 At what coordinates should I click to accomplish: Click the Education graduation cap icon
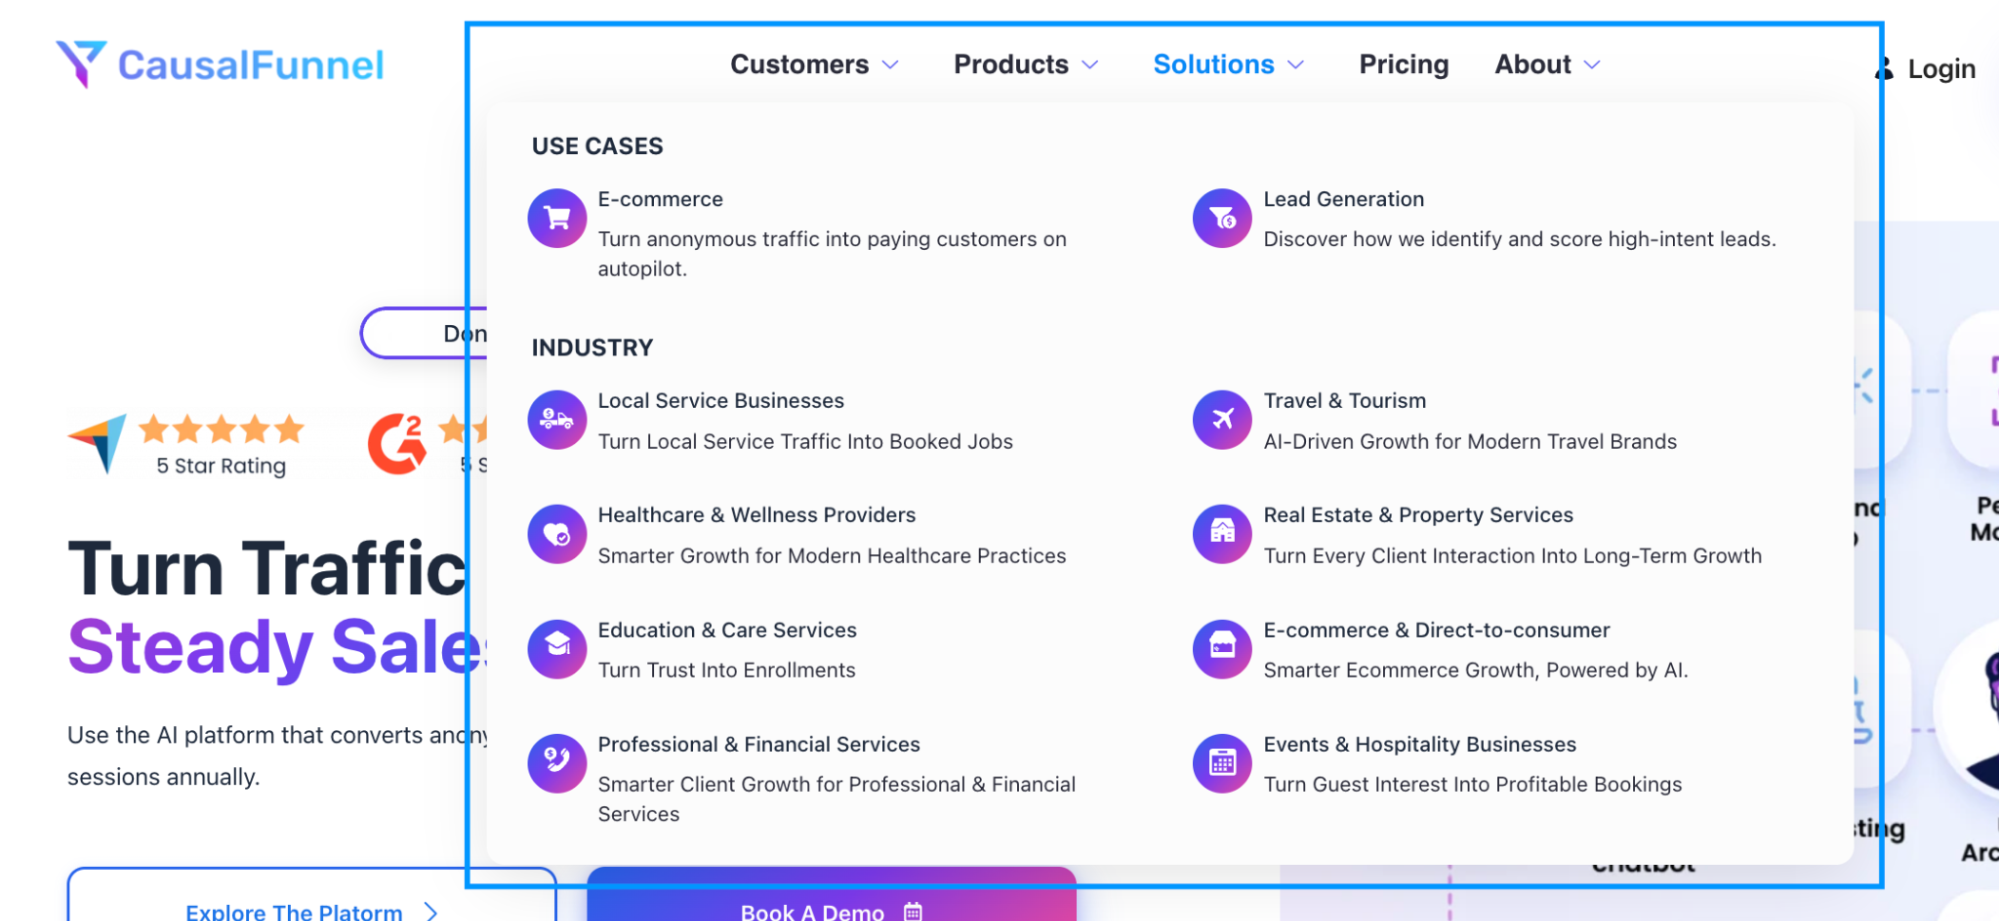tap(556, 648)
